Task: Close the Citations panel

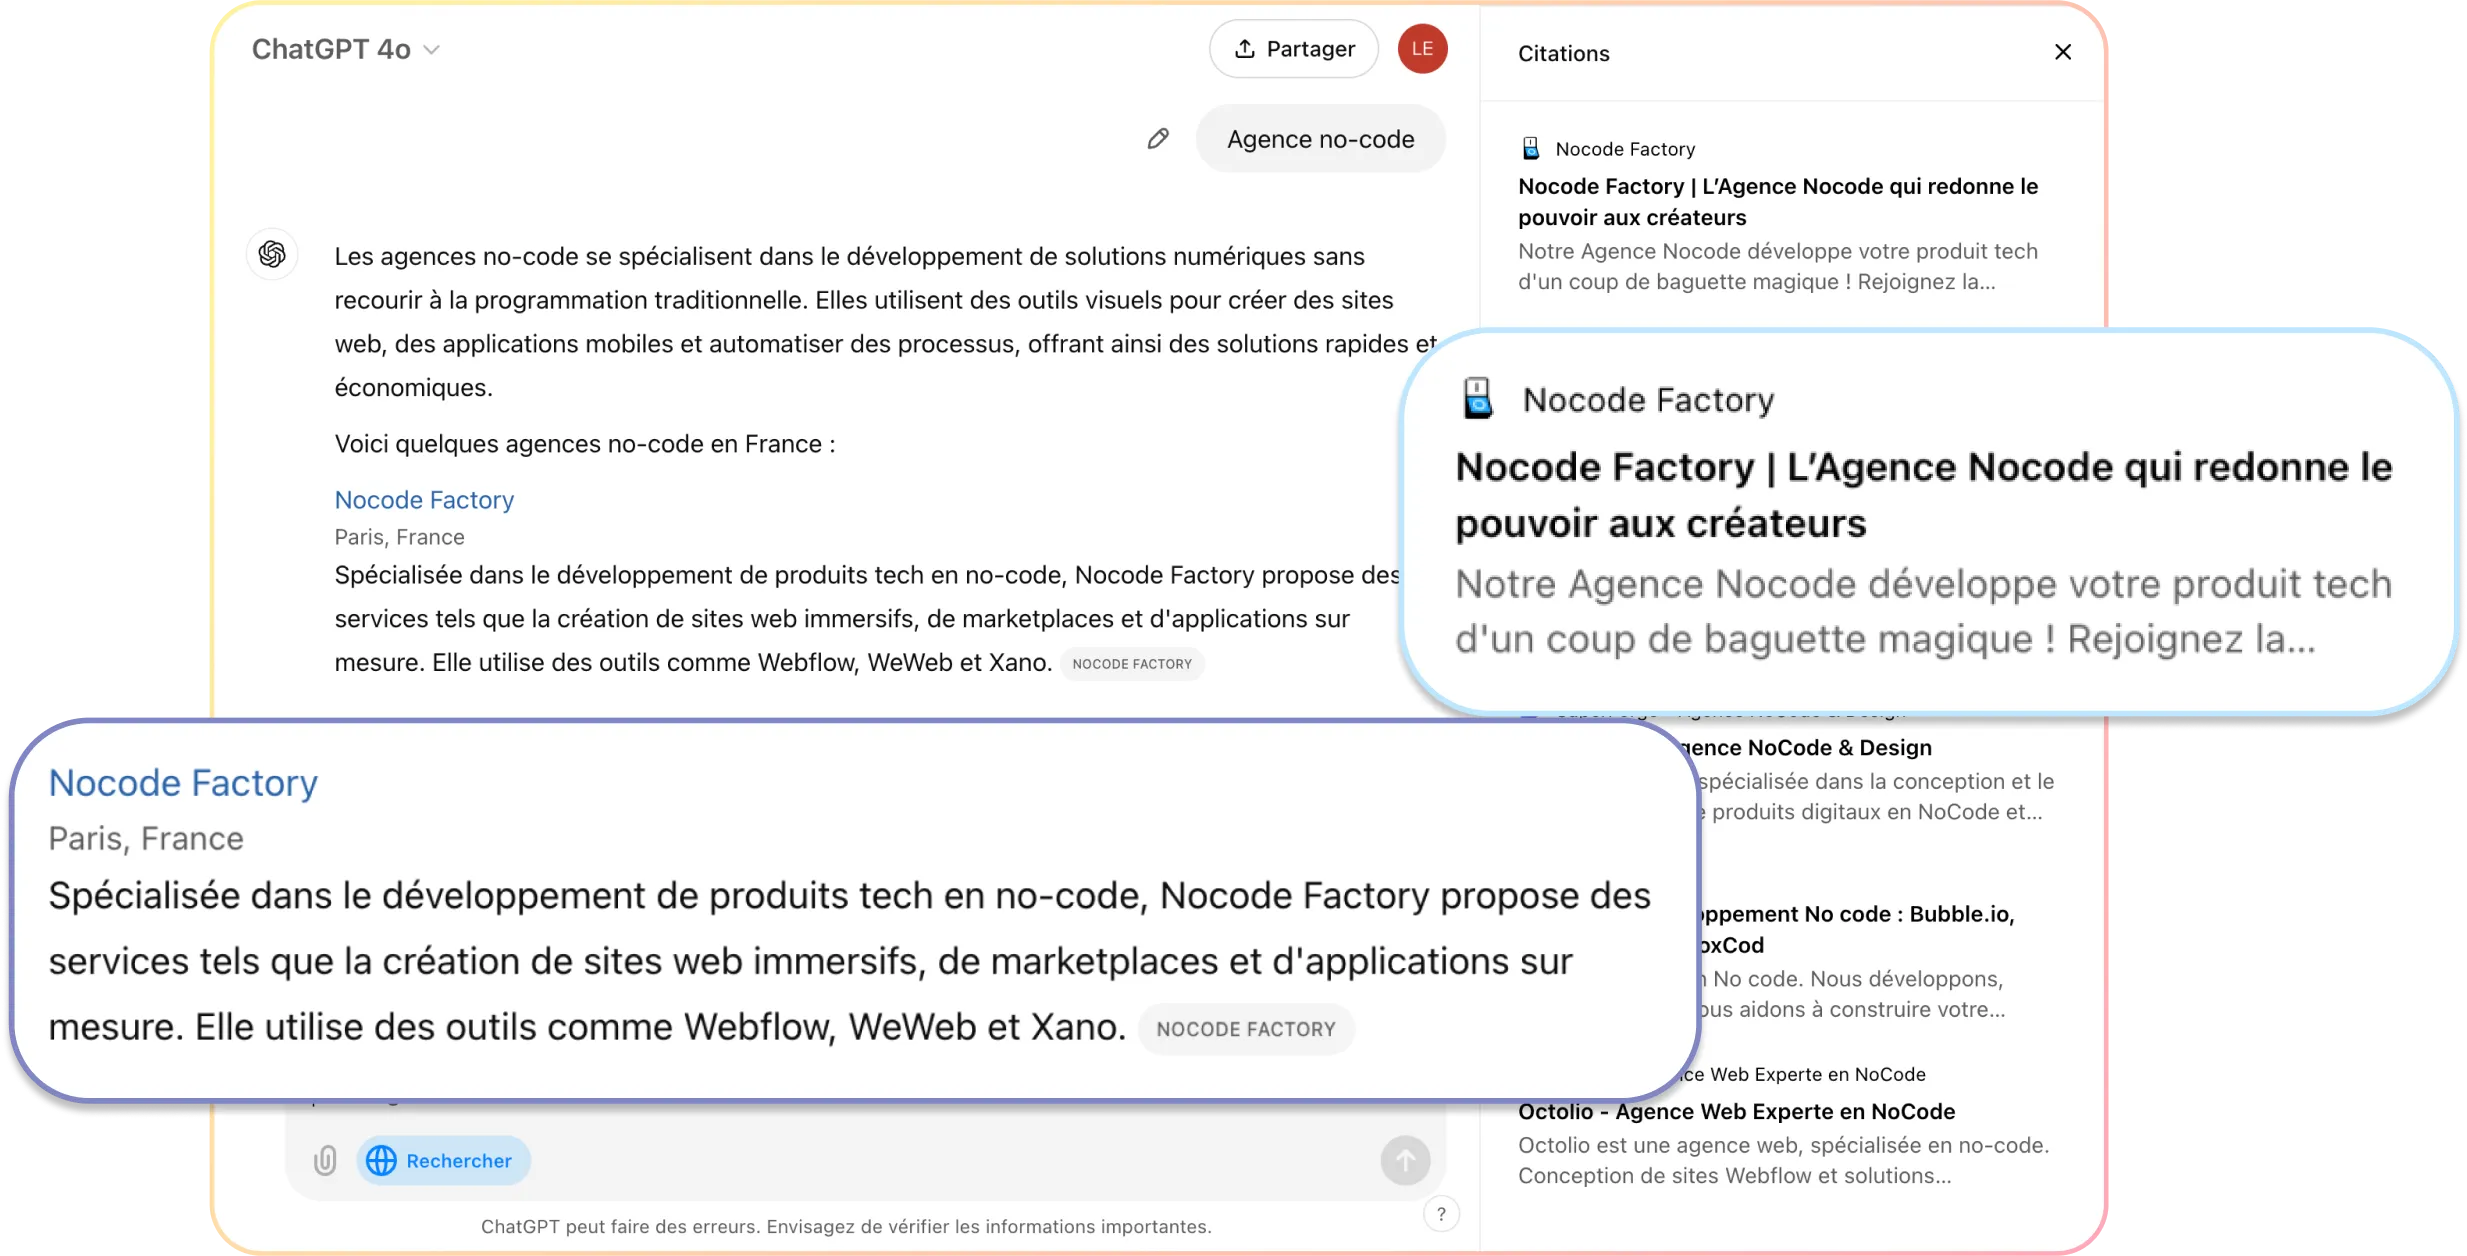Action: tap(2062, 52)
